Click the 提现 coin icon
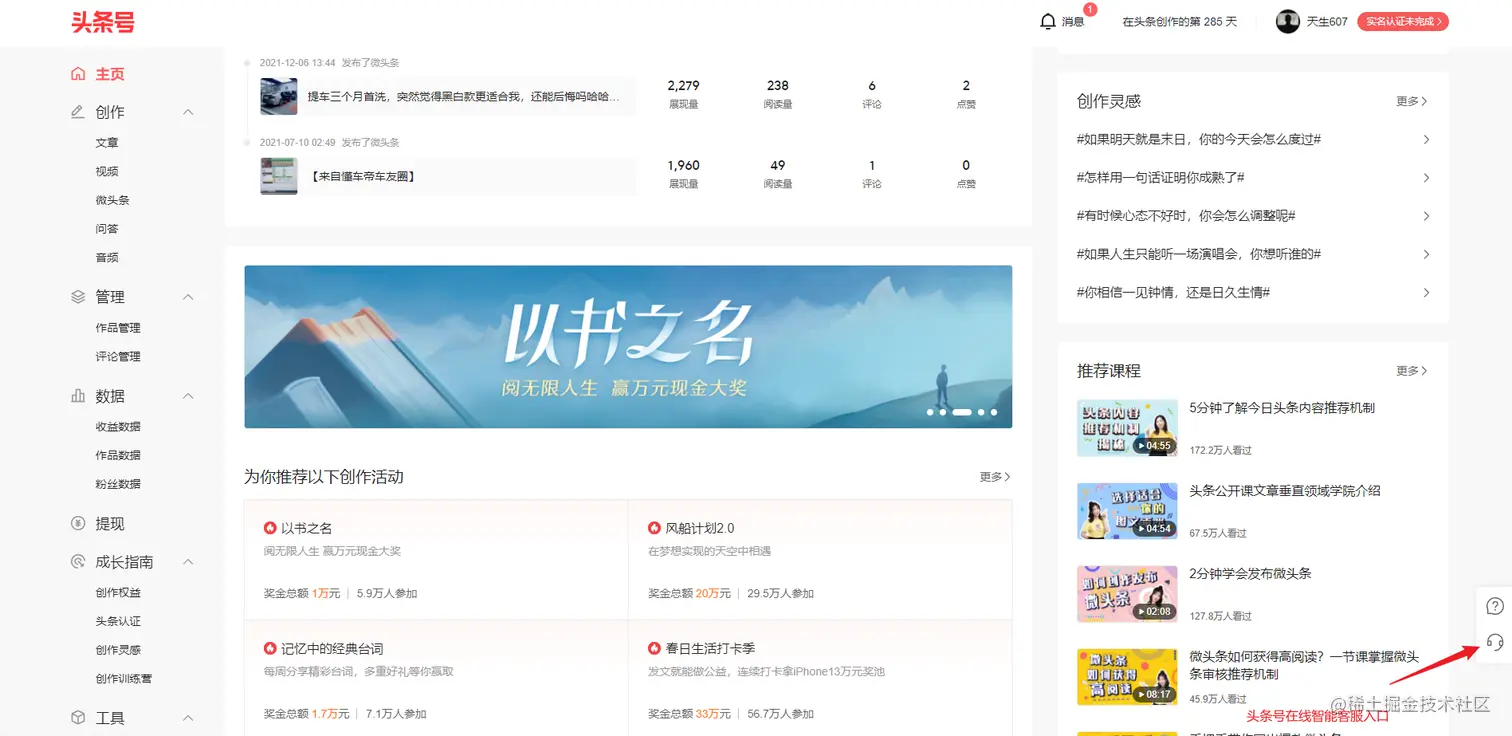 pos(78,524)
